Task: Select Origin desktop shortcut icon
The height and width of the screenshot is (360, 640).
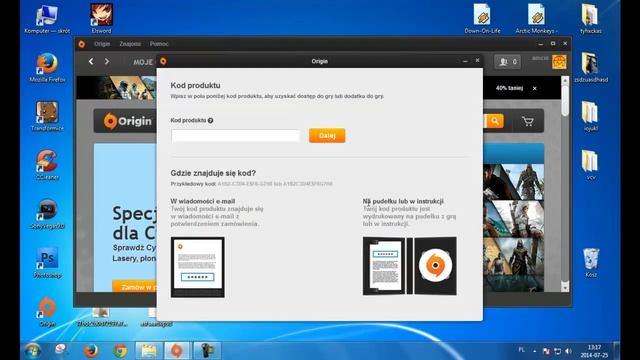Action: [x=47, y=312]
